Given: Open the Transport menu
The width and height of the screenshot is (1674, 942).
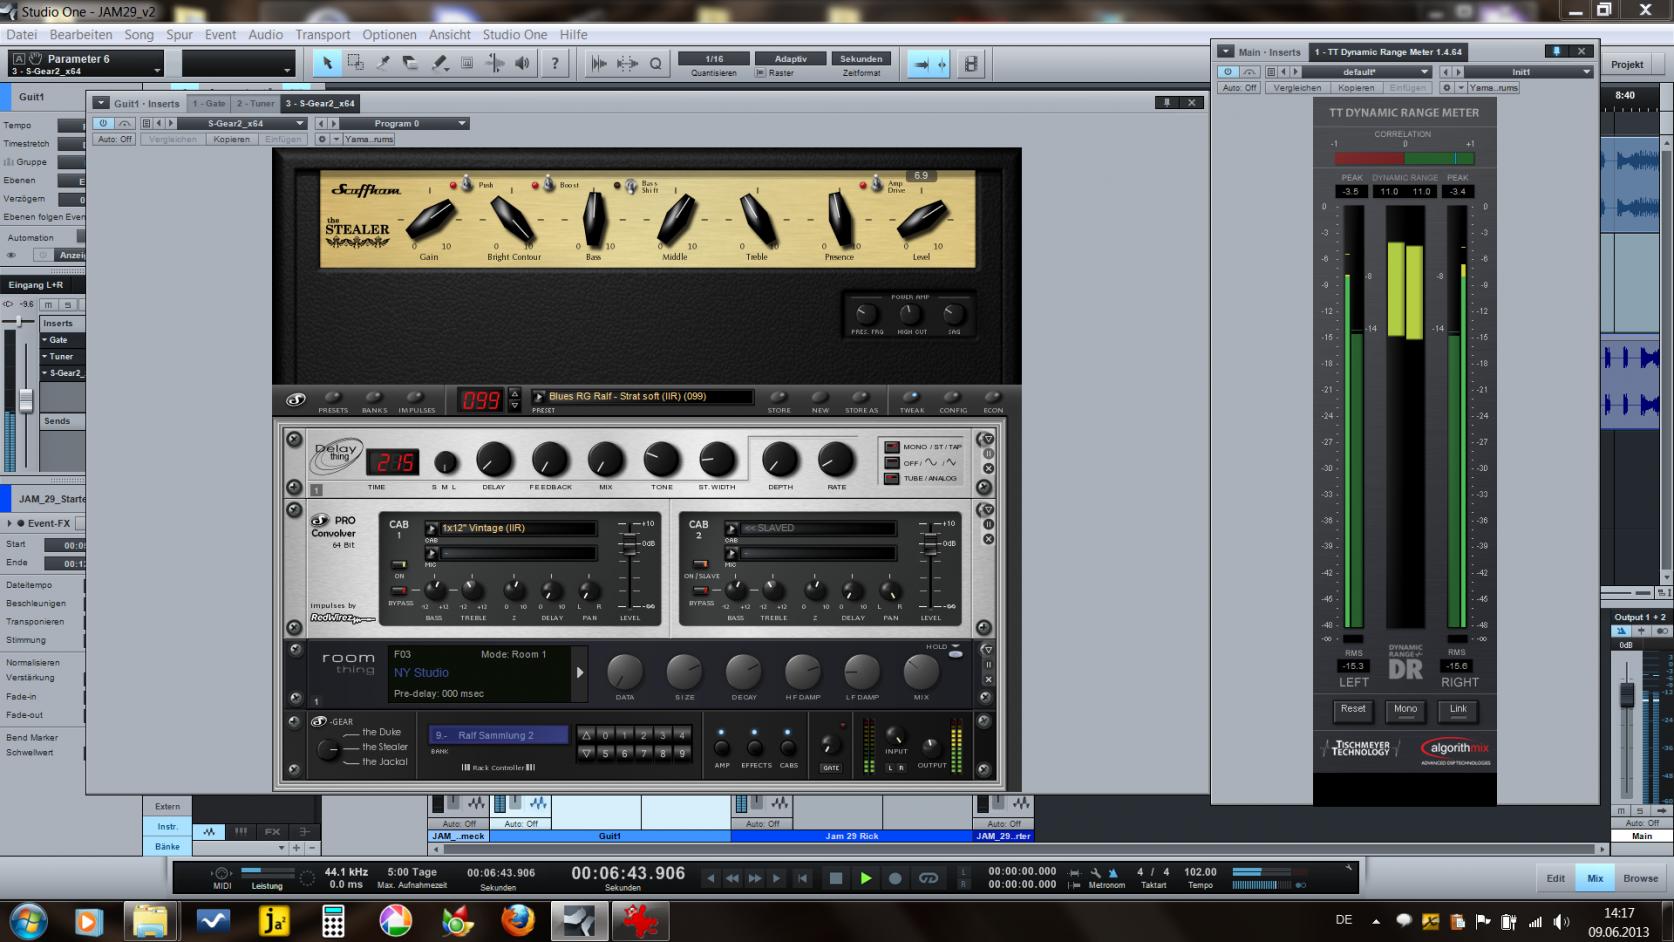Looking at the screenshot, I should 322,34.
